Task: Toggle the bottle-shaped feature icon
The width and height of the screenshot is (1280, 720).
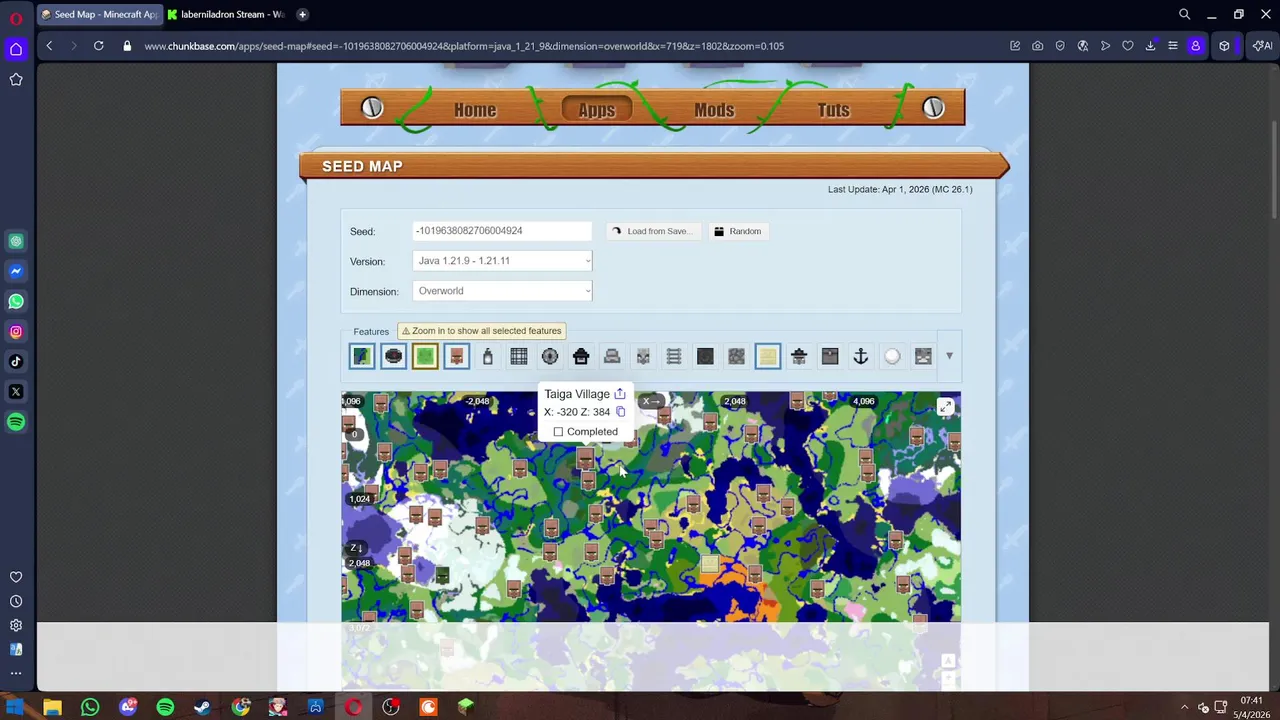Action: 487,356
